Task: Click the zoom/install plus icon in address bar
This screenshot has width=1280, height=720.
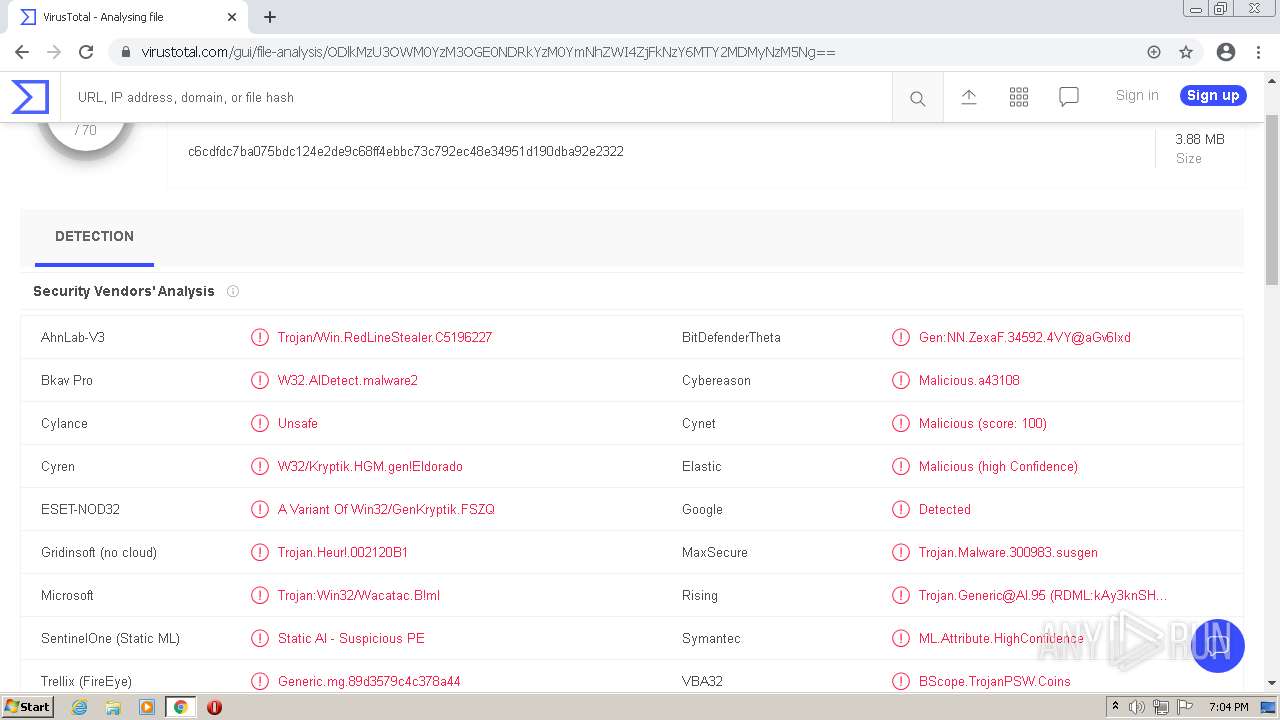Action: pos(1154,52)
